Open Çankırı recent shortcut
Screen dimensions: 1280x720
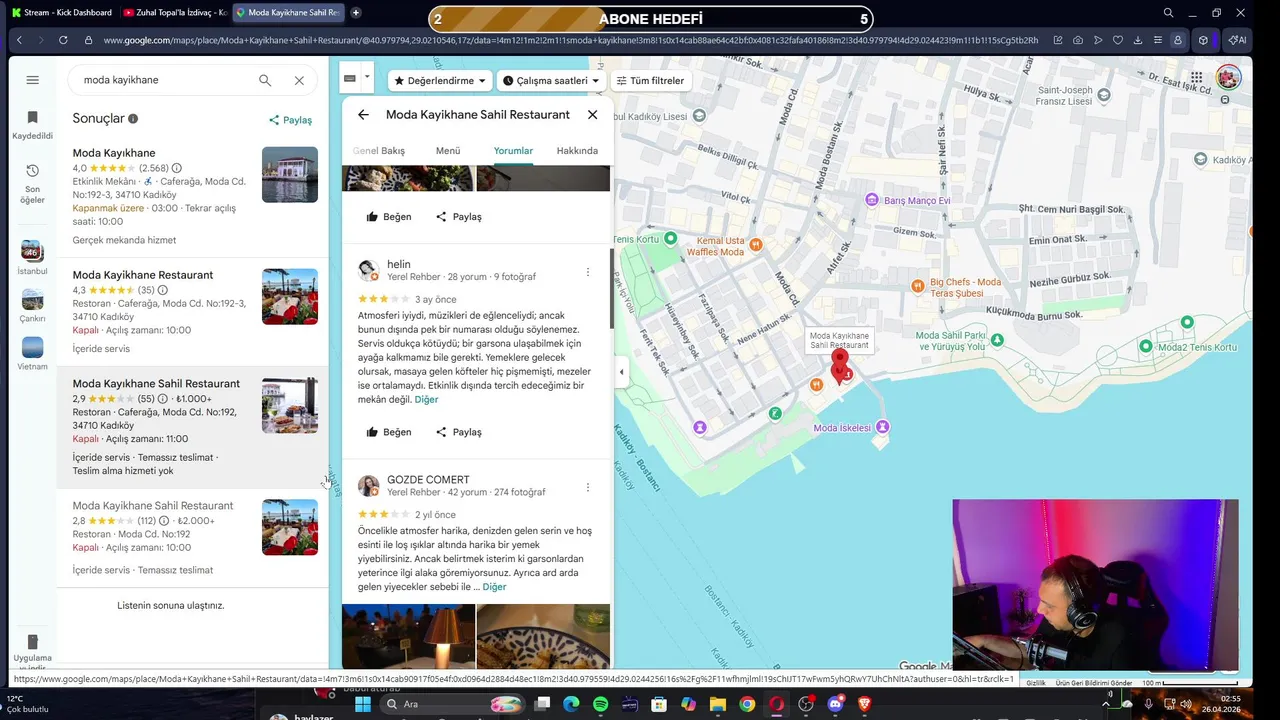click(x=33, y=305)
